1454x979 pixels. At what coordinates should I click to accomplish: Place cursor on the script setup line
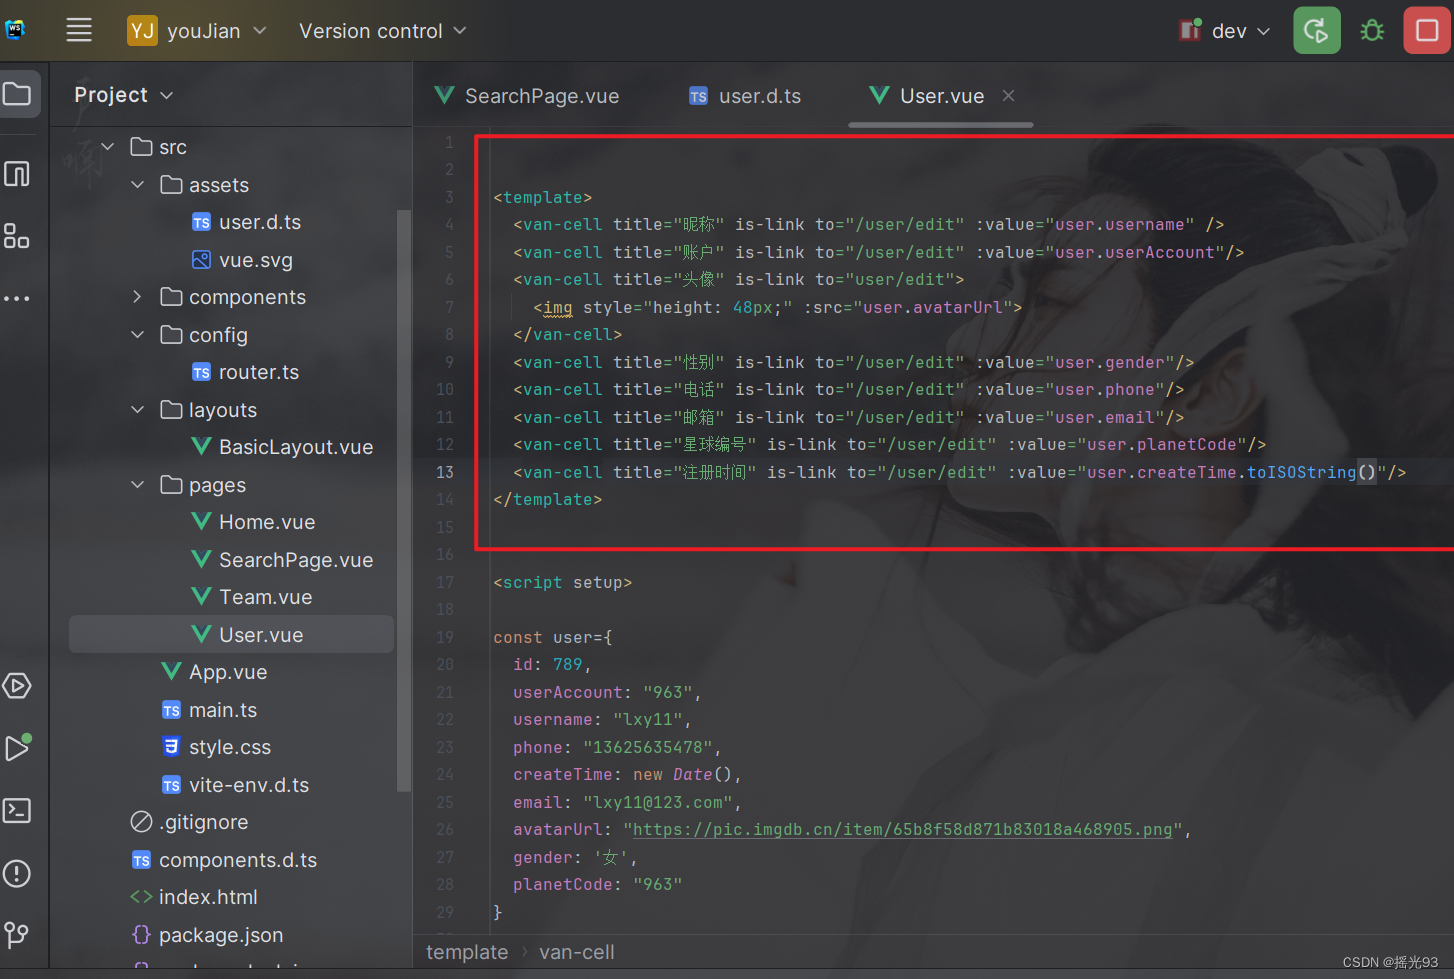click(x=562, y=582)
